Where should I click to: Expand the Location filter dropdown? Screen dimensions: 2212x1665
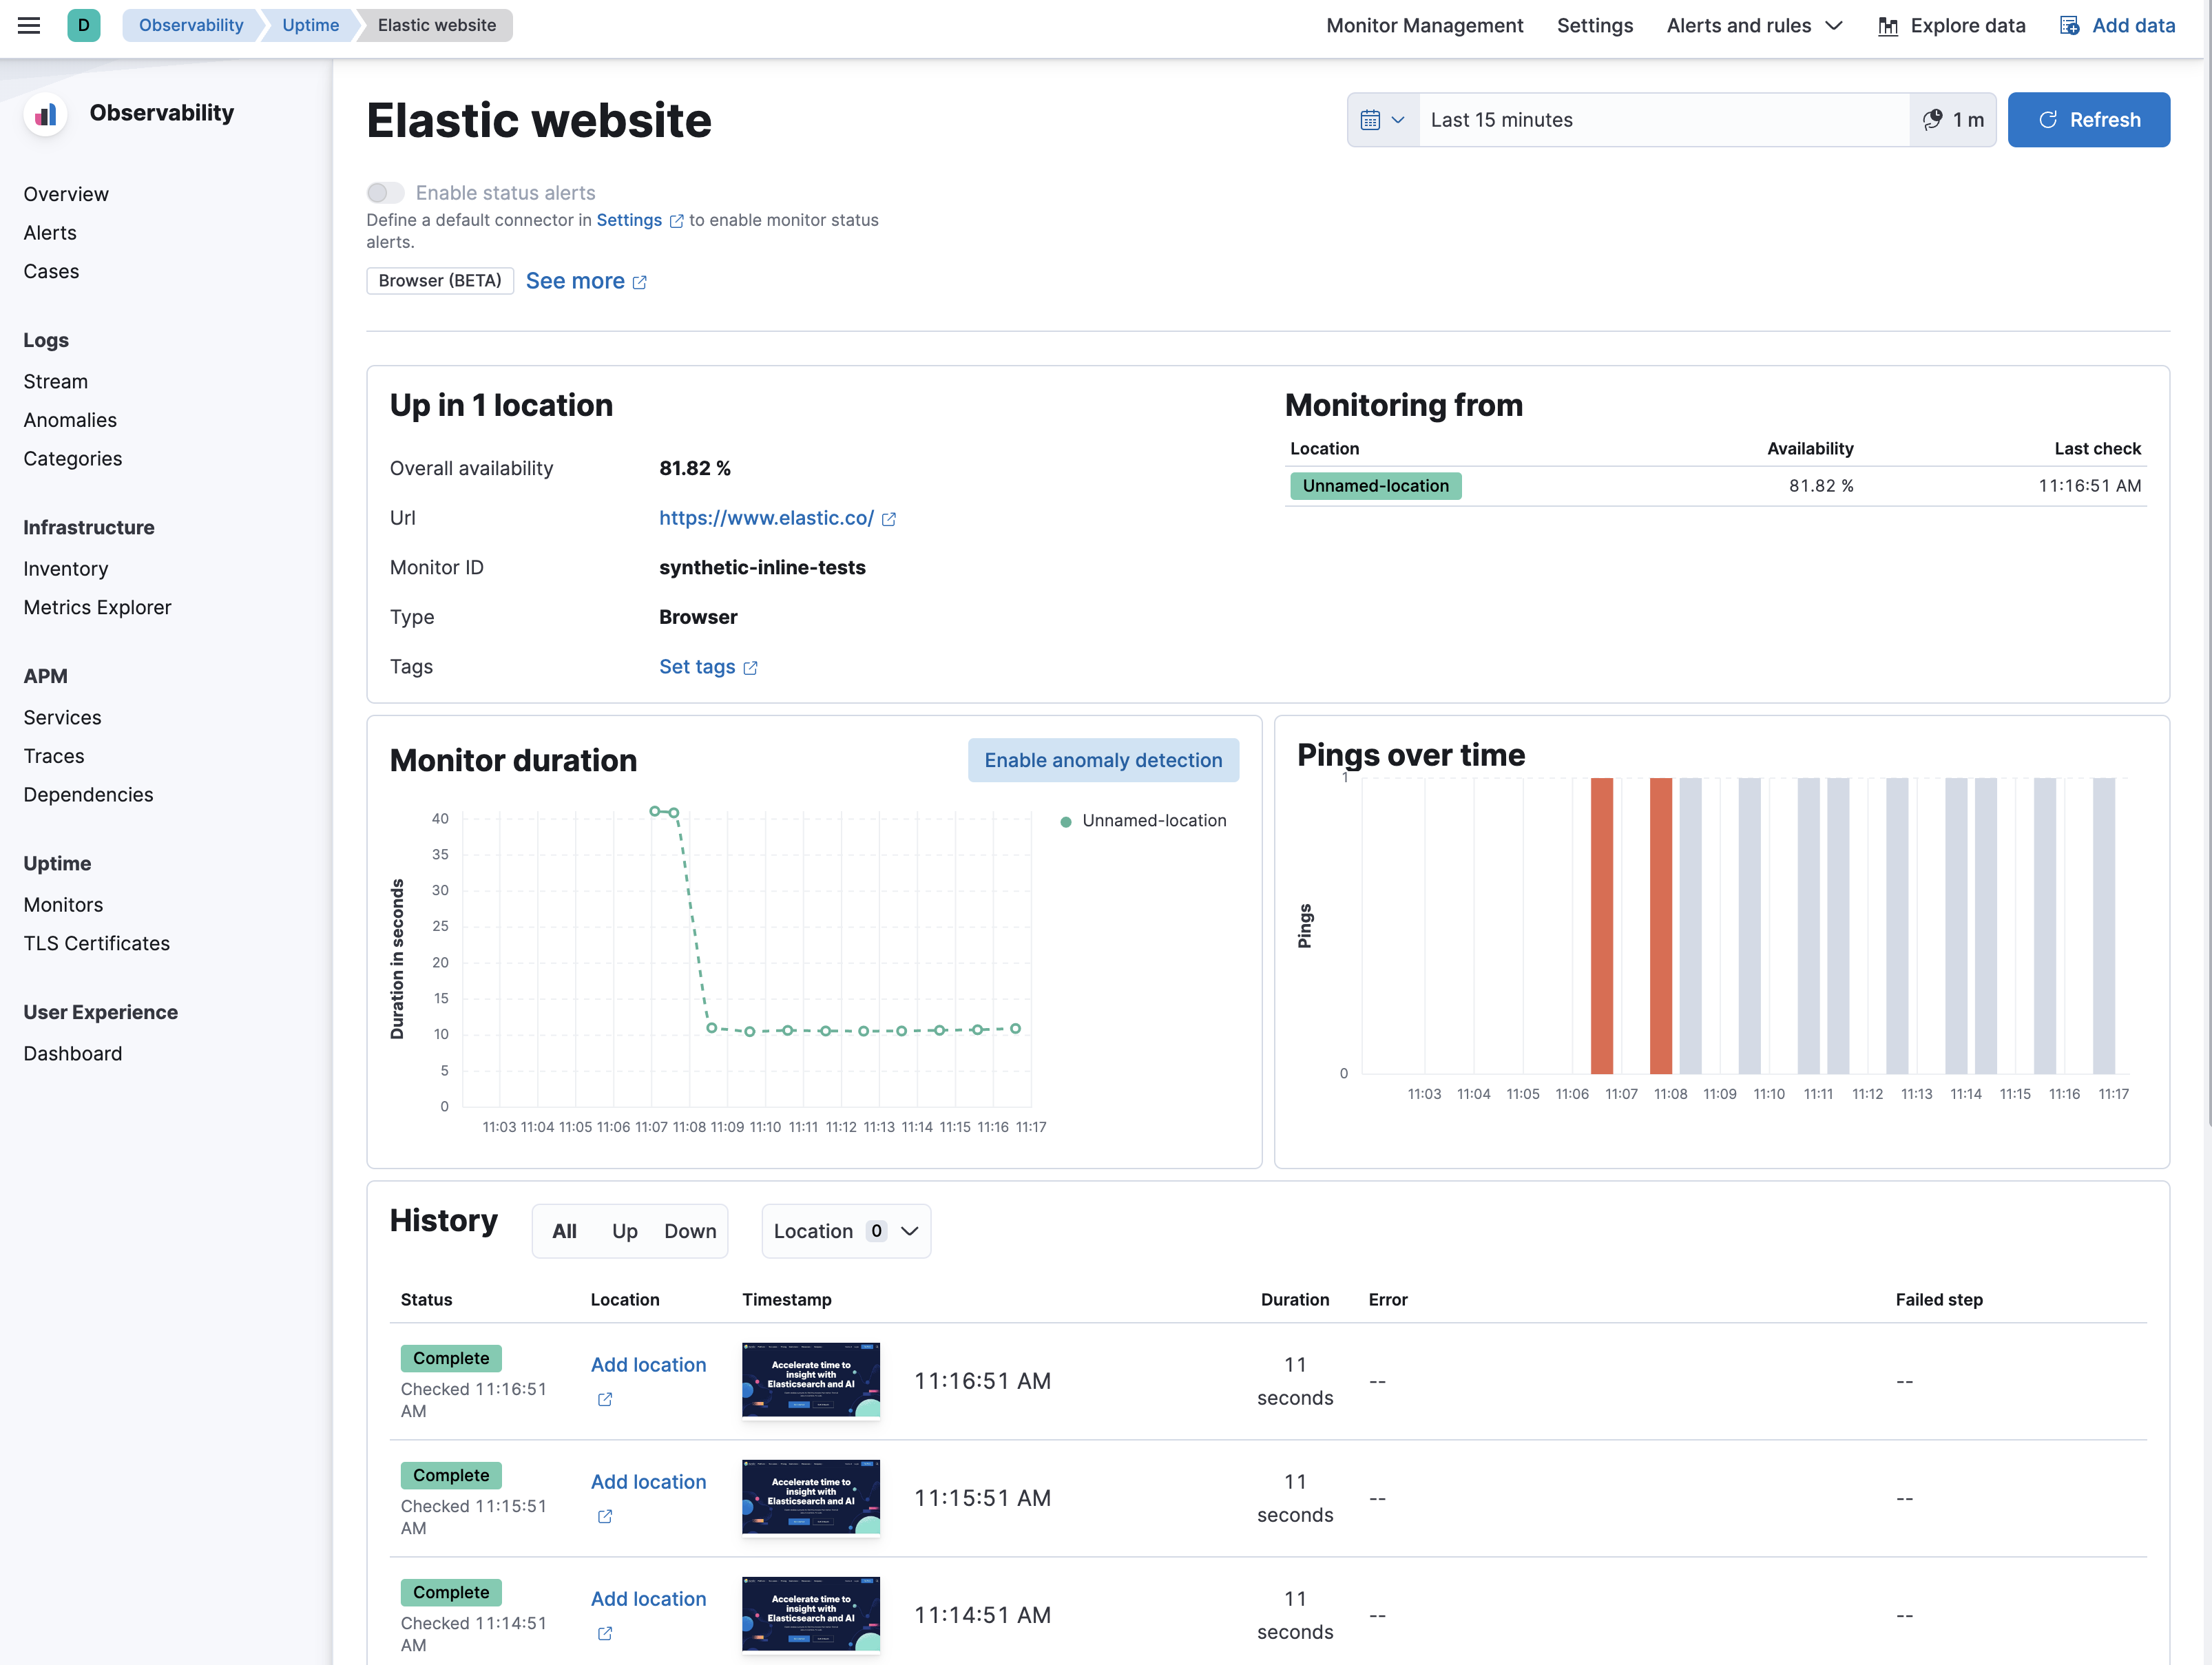coord(845,1231)
